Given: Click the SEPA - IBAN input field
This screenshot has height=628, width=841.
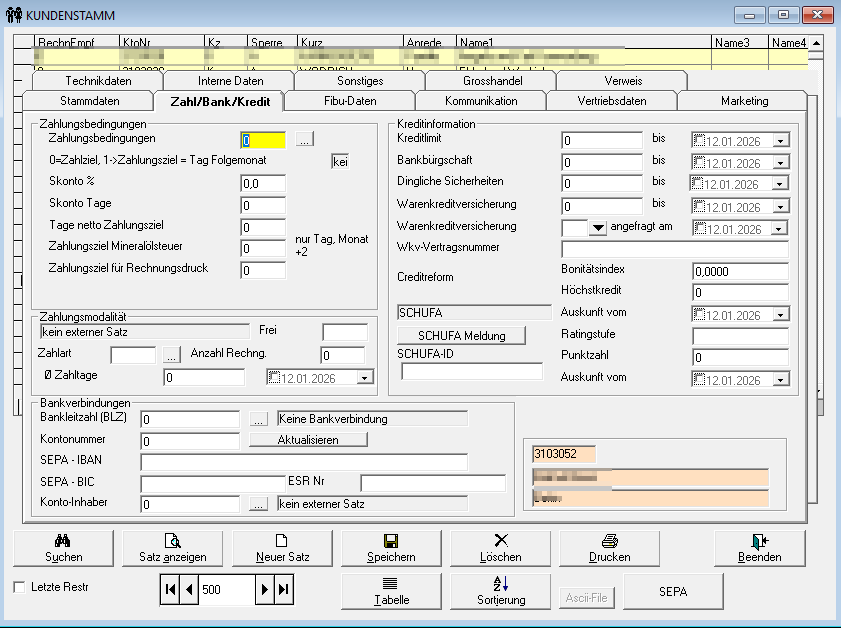Looking at the screenshot, I should tap(304, 462).
